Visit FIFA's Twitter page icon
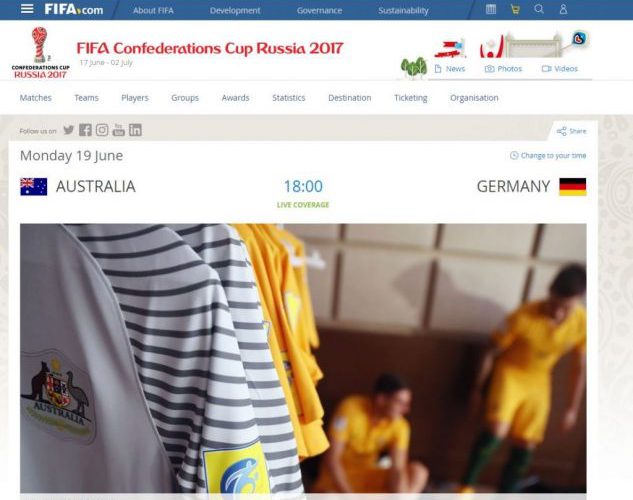The width and height of the screenshot is (633, 500). (x=69, y=130)
